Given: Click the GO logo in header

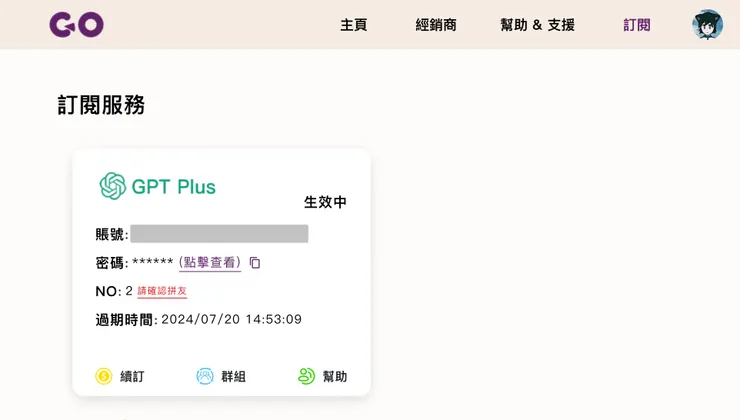Looking at the screenshot, I should click(76, 25).
